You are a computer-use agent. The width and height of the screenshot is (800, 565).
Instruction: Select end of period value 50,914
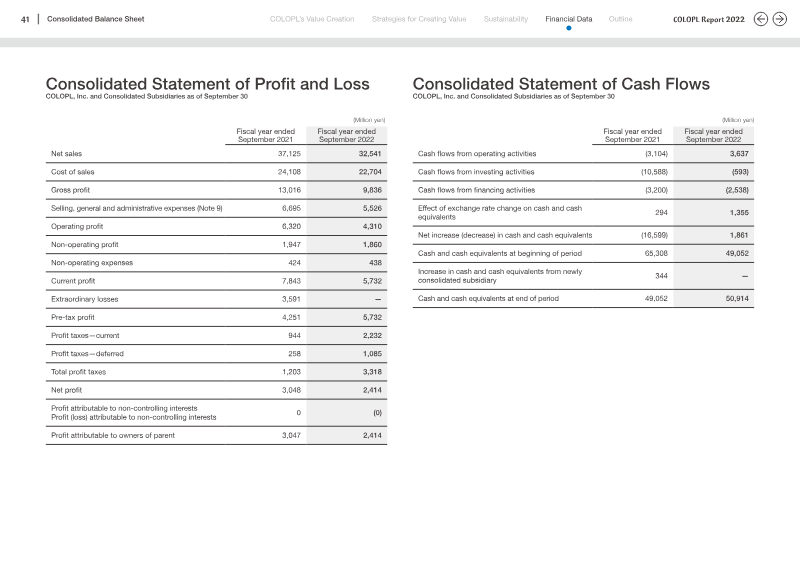pyautogui.click(x=737, y=299)
